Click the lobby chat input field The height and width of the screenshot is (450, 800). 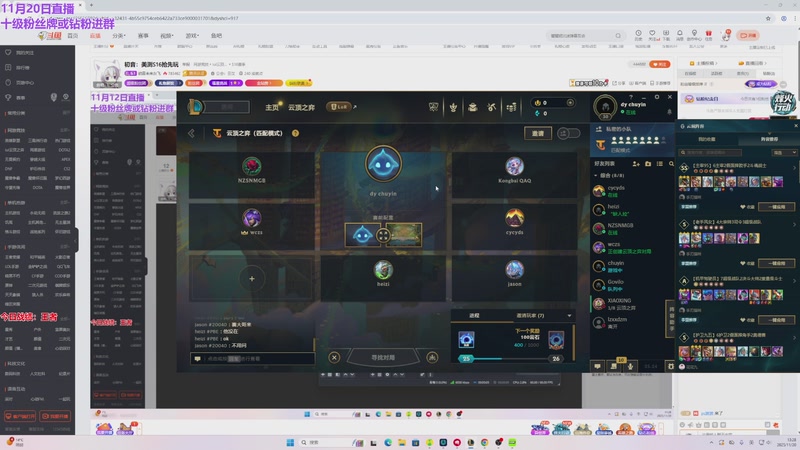[x=253, y=359]
